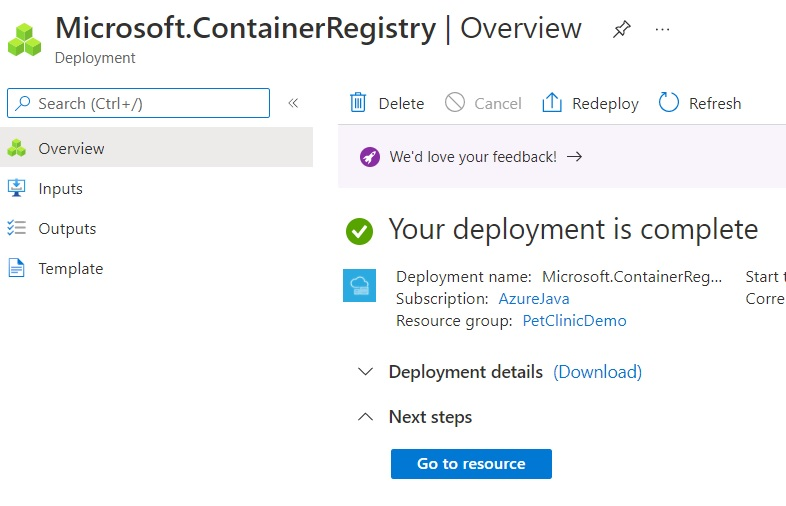Click the Cancel circle-slash icon

[x=455, y=102]
